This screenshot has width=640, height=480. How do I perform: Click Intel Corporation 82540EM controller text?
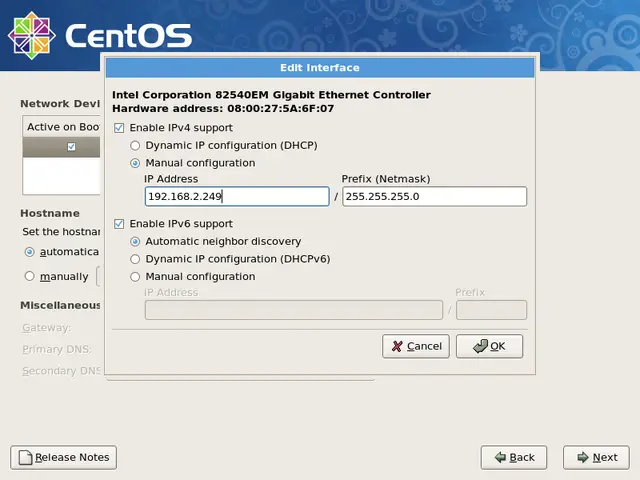pos(271,95)
